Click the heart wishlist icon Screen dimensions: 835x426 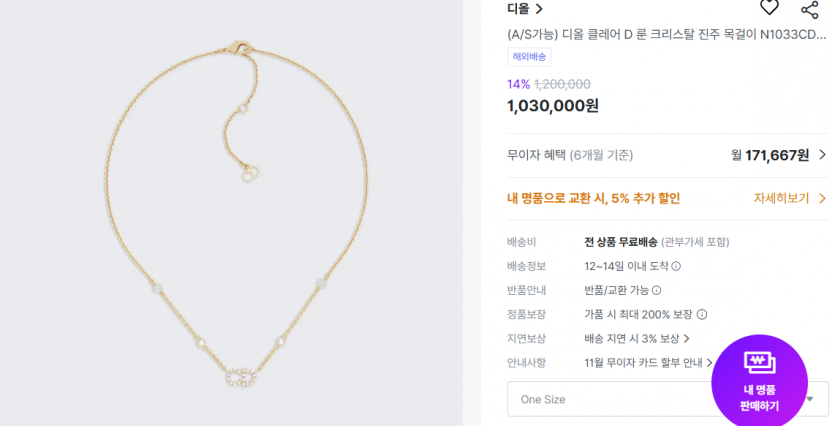[769, 8]
